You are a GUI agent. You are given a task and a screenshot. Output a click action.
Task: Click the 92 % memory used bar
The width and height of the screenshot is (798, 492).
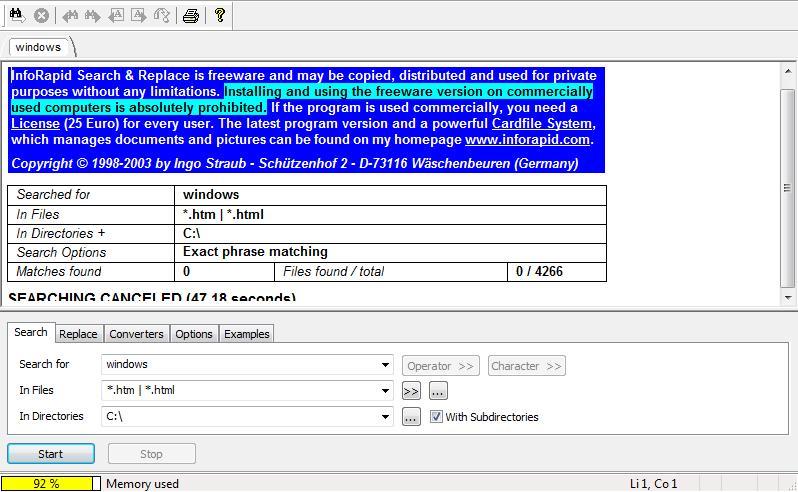click(50, 483)
